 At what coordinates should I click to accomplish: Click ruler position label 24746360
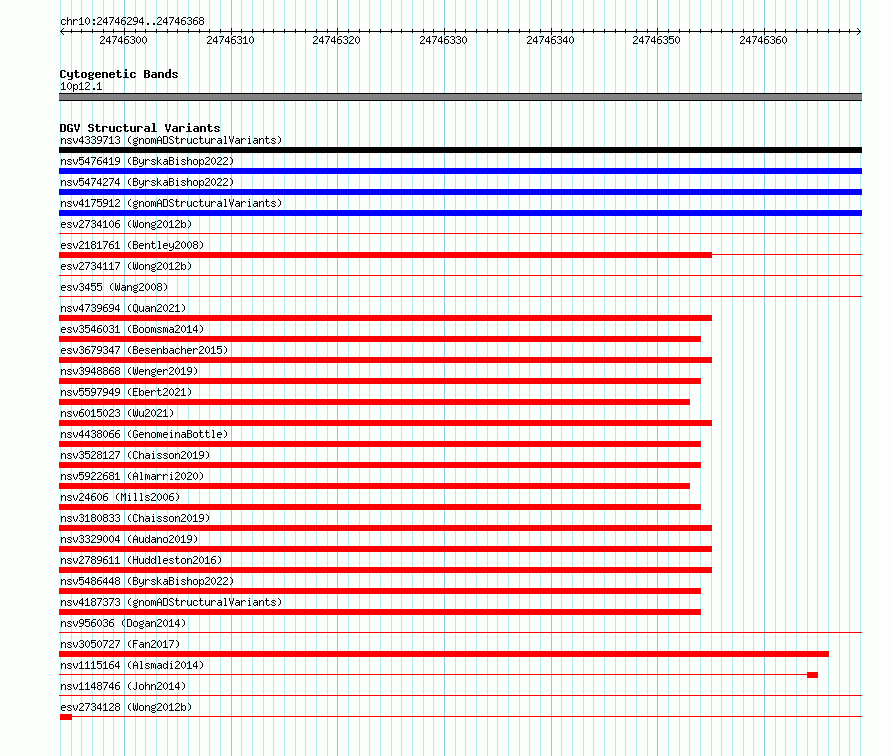[763, 40]
